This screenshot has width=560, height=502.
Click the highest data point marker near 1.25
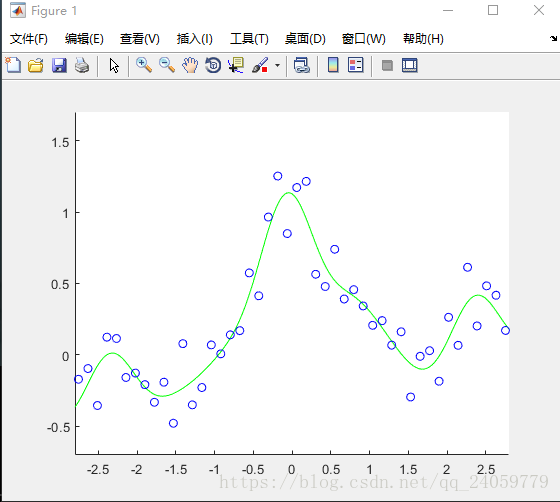coord(278,176)
